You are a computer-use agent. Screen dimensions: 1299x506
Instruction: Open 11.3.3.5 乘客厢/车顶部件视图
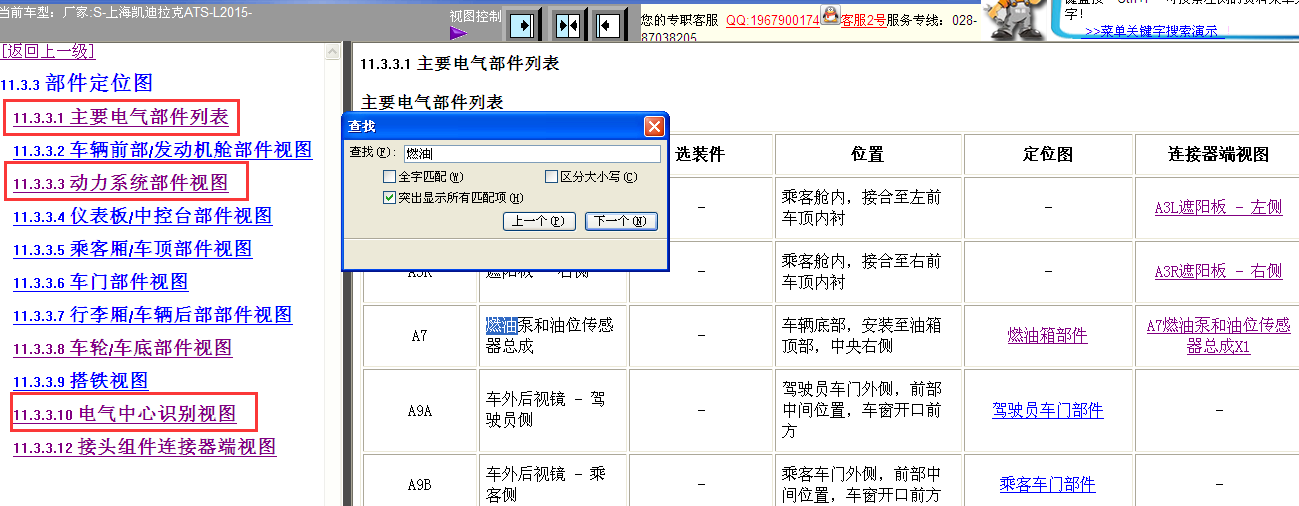[x=132, y=249]
